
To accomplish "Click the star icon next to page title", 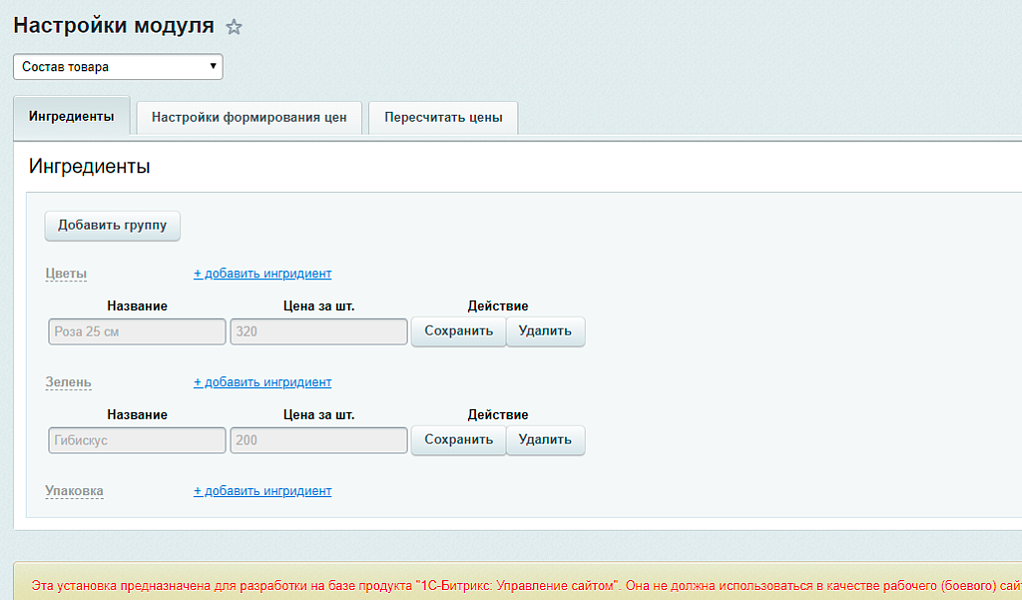I will point(234,27).
